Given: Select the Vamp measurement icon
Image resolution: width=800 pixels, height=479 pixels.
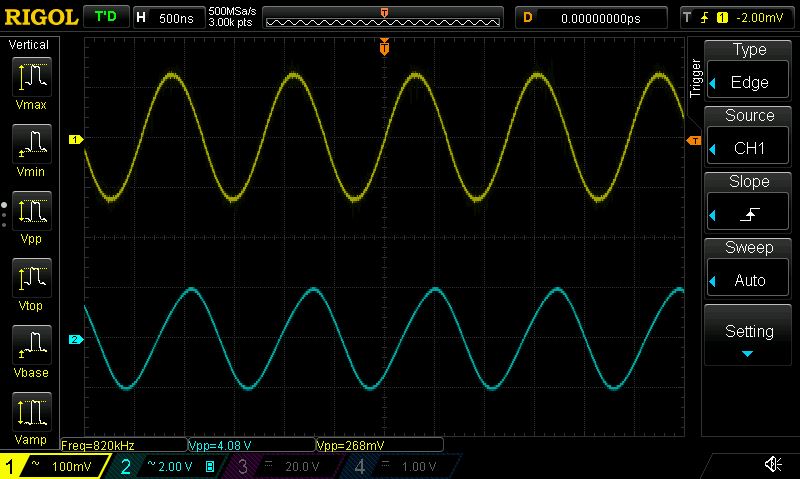Looking at the screenshot, I should coord(31,412).
